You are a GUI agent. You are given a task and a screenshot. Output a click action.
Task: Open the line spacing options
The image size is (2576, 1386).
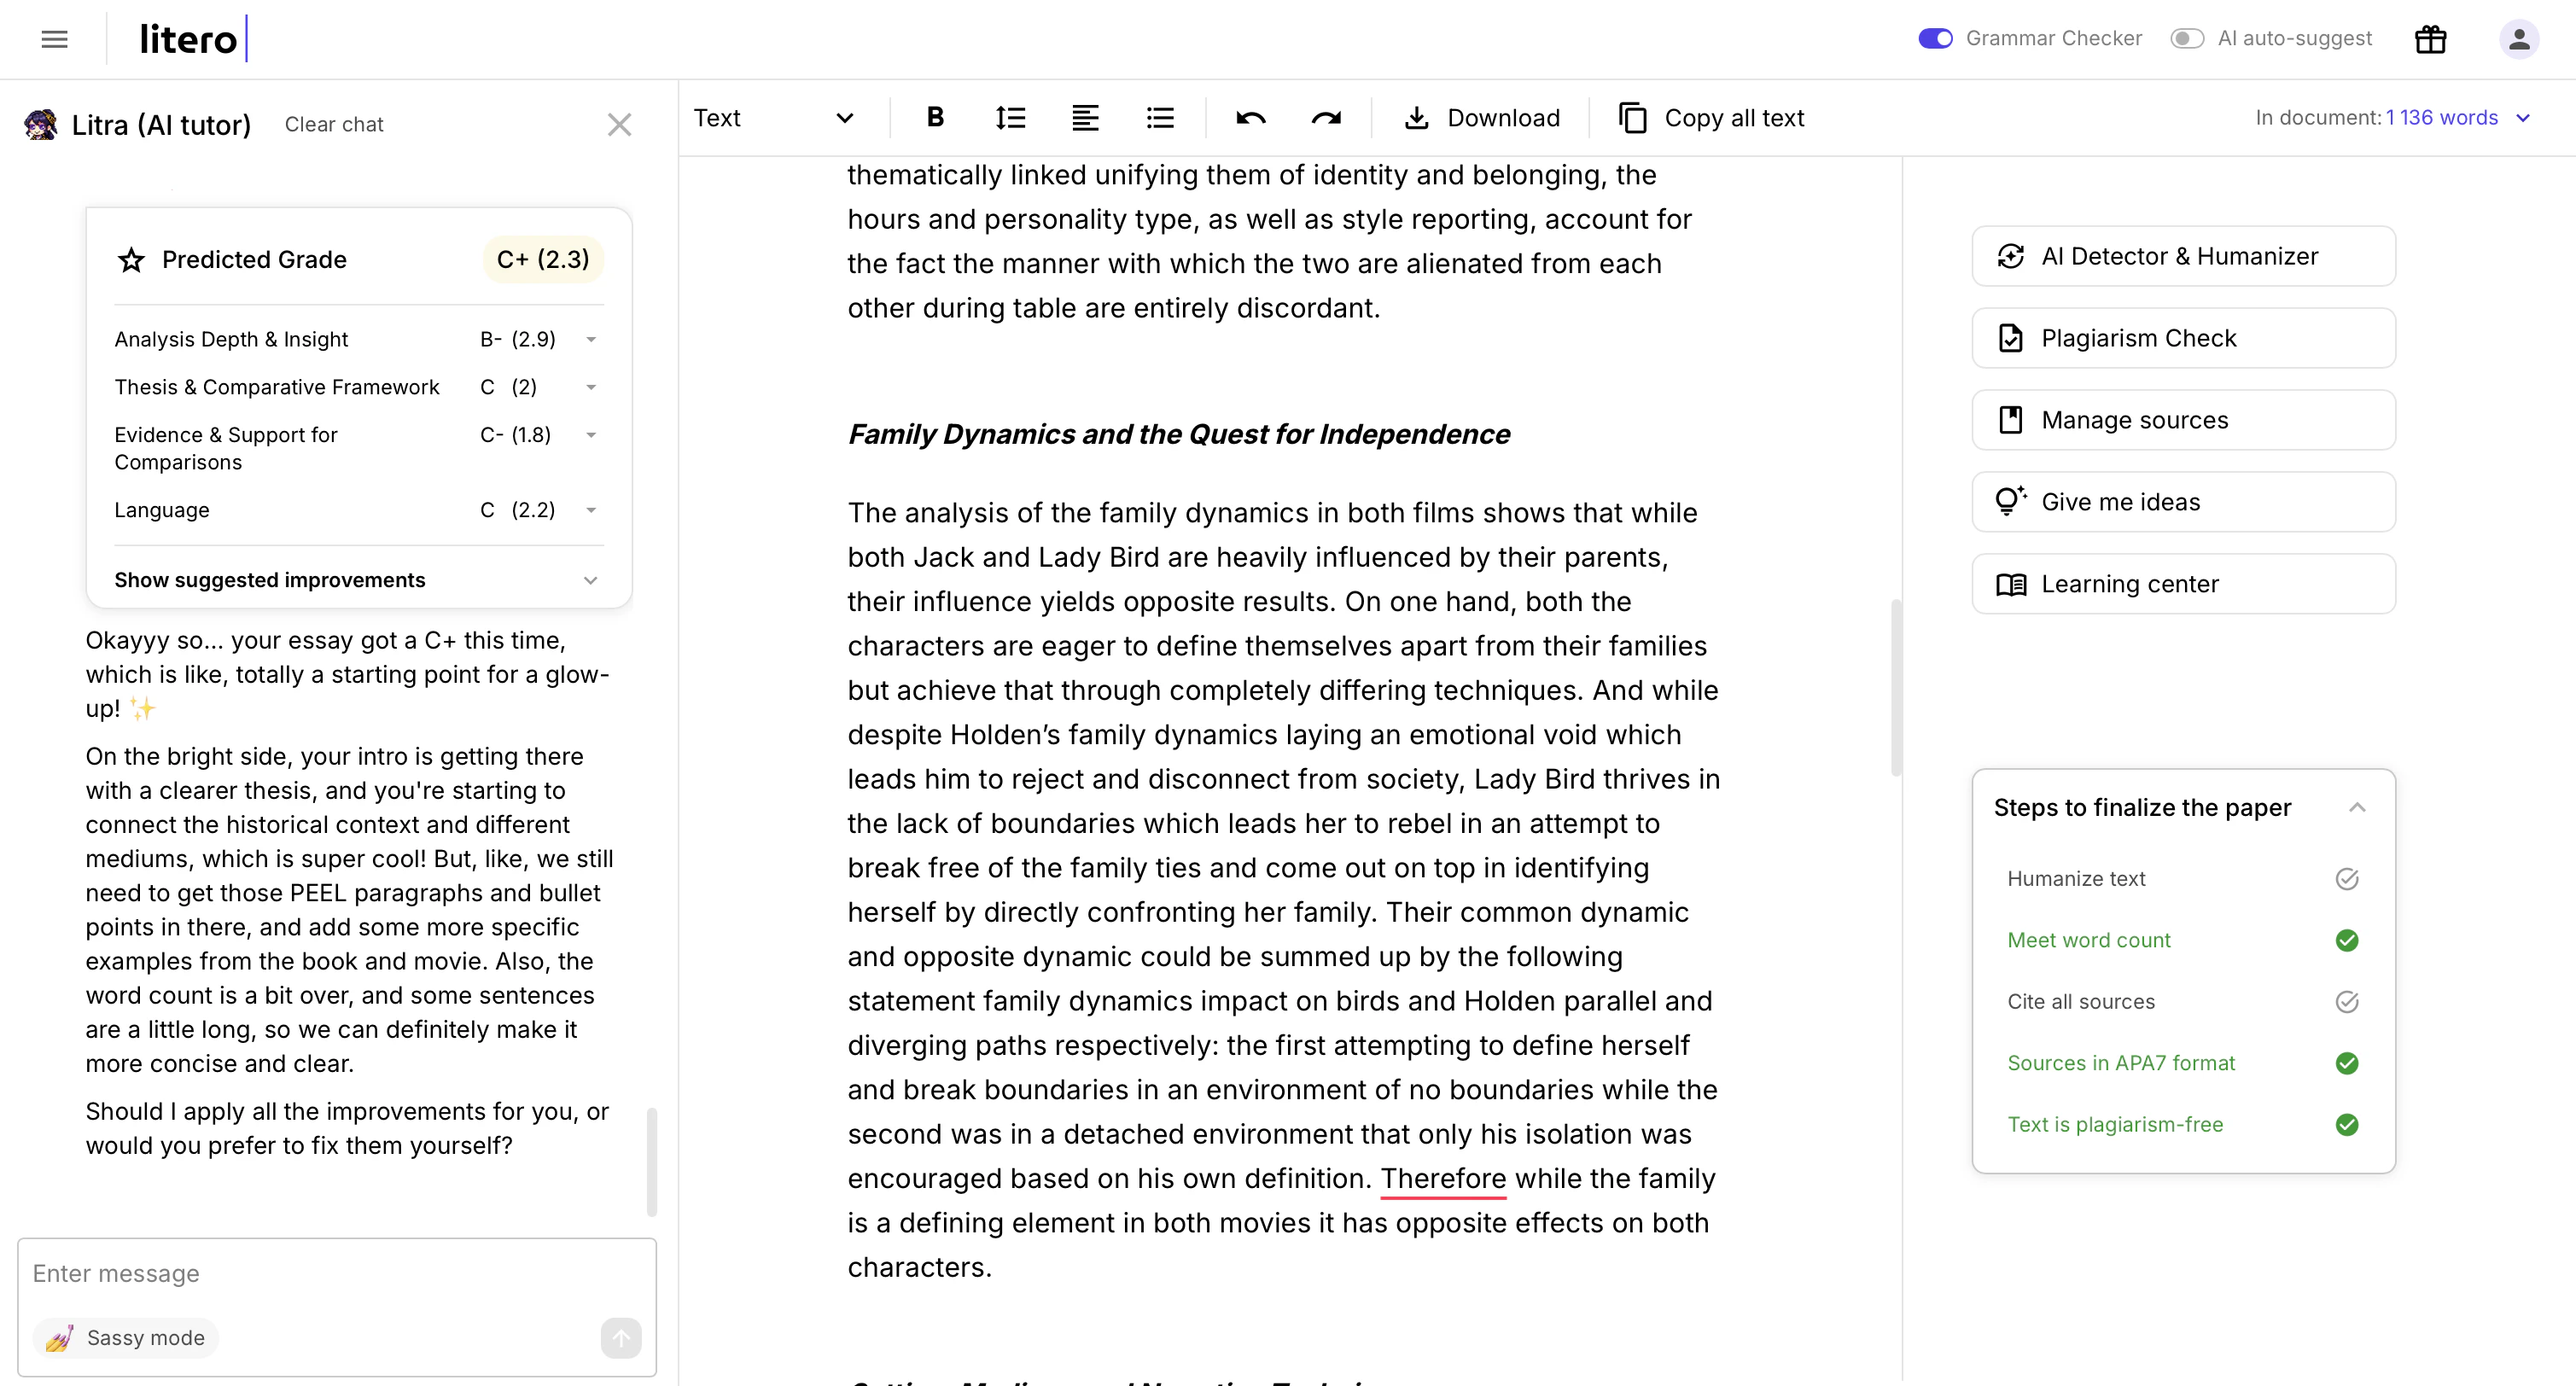(1010, 117)
